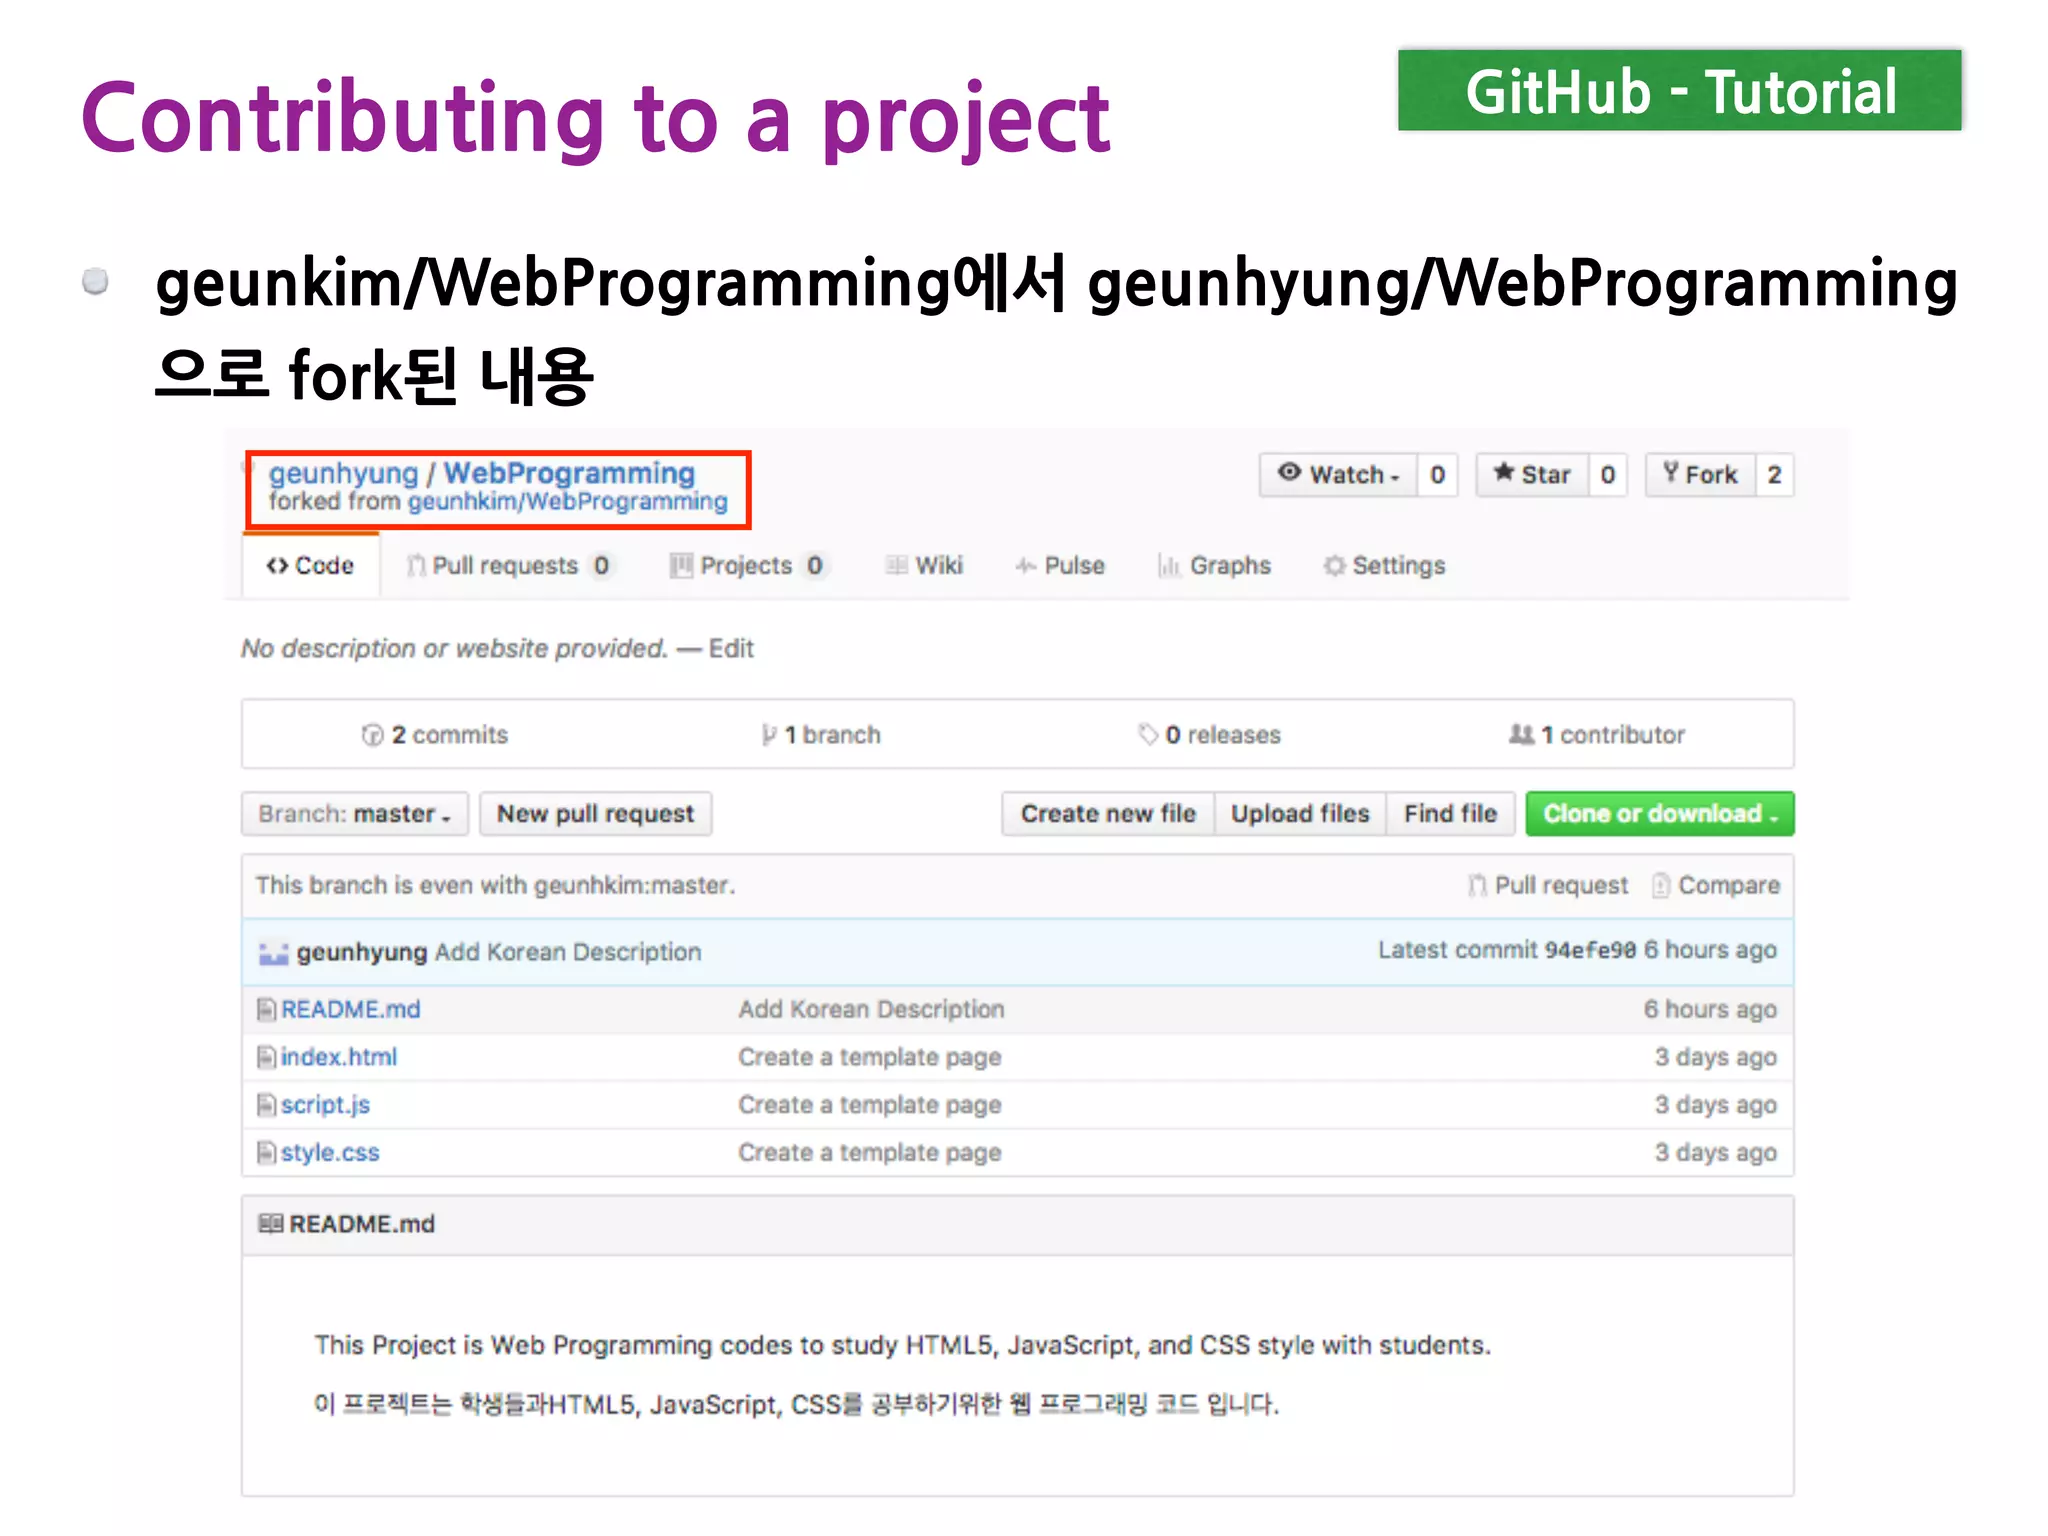The height and width of the screenshot is (1536, 2048).
Task: Click the Watch eye icon
Action: [1290, 472]
